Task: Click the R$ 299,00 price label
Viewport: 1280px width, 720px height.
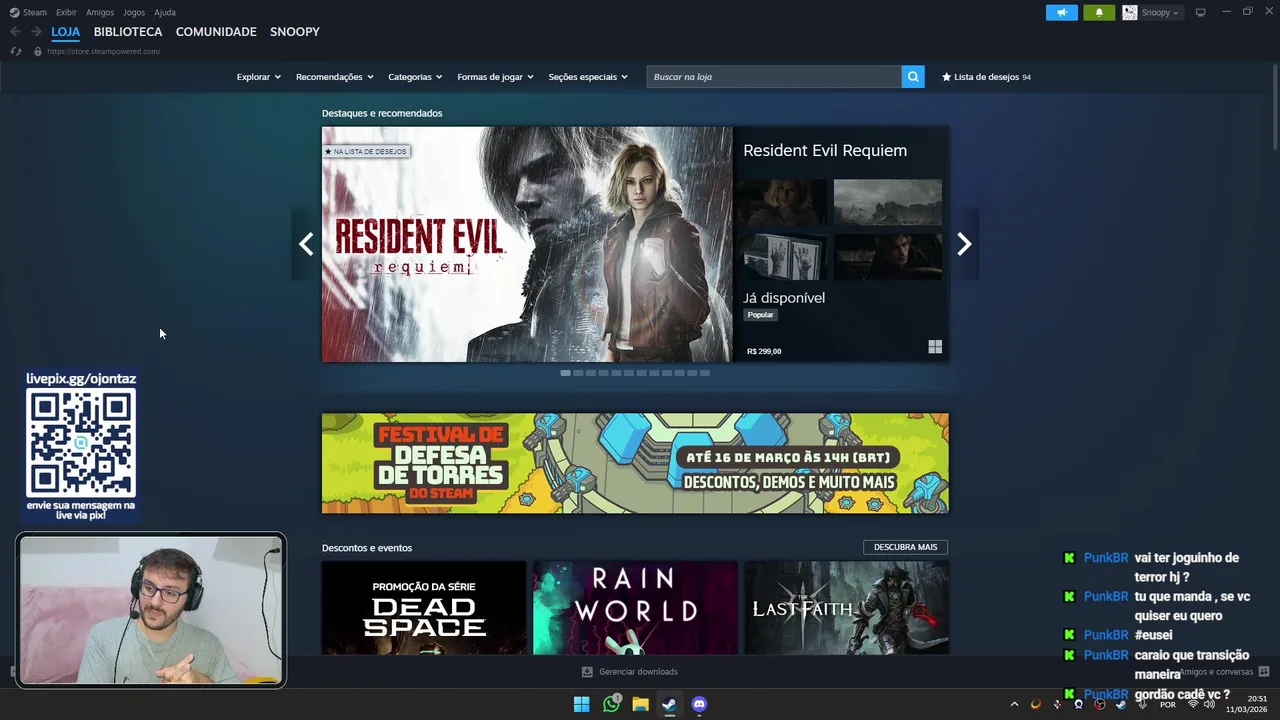Action: coord(764,351)
